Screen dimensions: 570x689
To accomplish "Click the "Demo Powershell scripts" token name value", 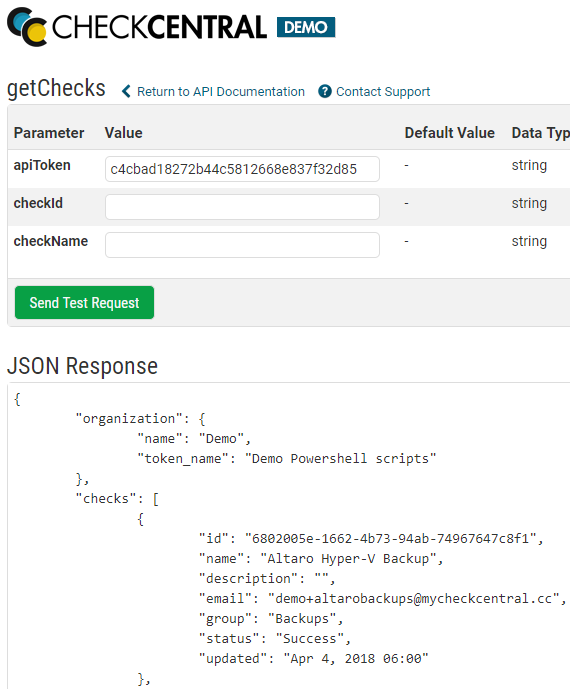I will point(341,459).
